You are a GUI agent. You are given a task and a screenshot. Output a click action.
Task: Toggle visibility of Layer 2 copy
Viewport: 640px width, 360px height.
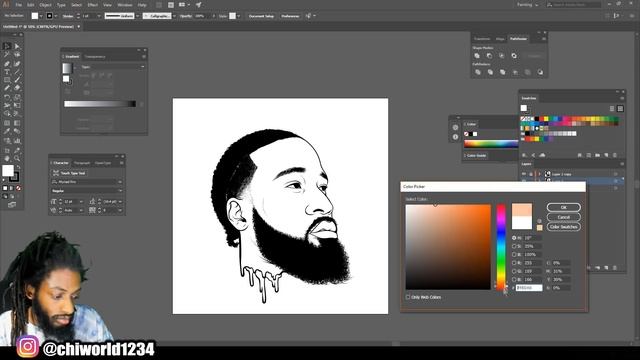click(524, 174)
